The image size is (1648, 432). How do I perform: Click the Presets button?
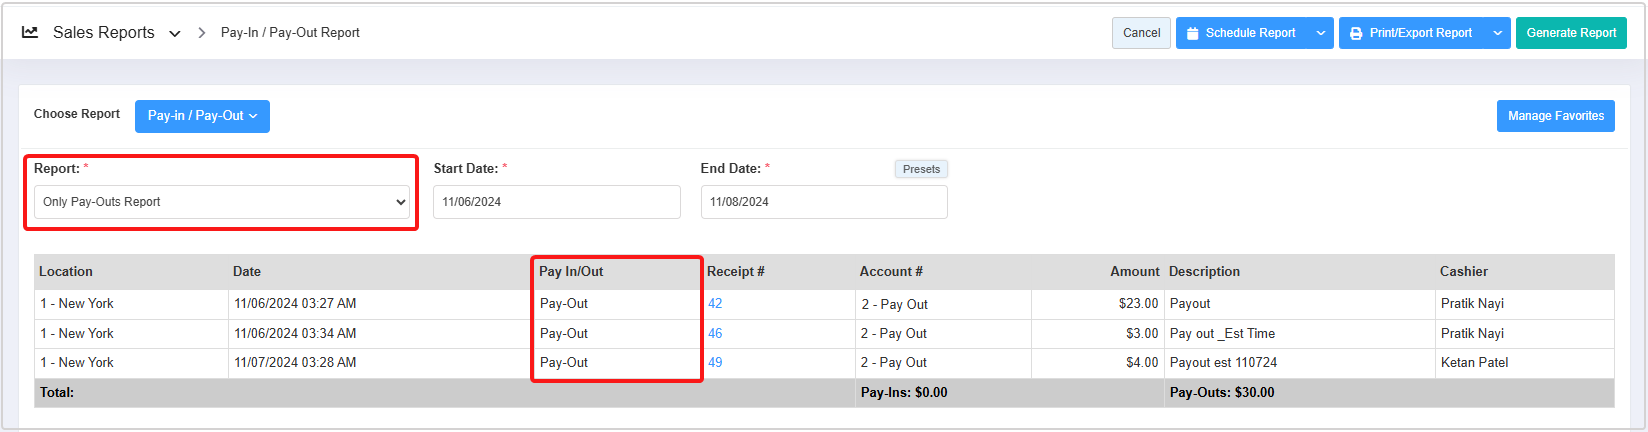point(921,169)
